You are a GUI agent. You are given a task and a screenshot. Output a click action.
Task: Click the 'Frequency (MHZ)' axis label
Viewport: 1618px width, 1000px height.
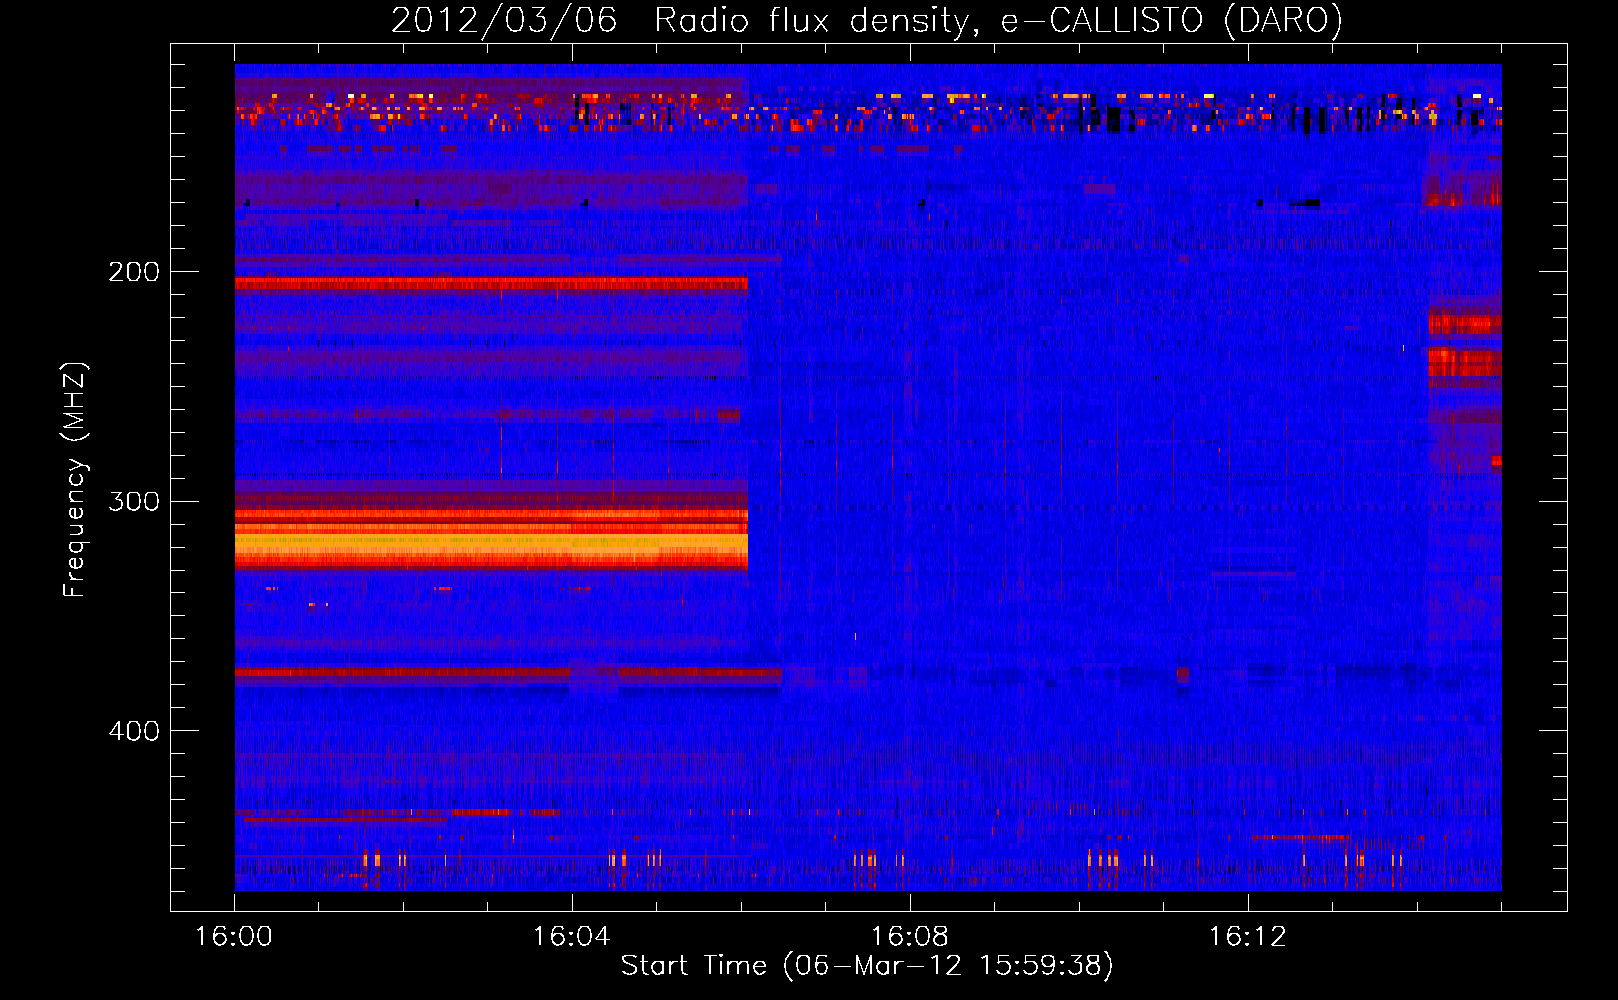pyautogui.click(x=75, y=480)
